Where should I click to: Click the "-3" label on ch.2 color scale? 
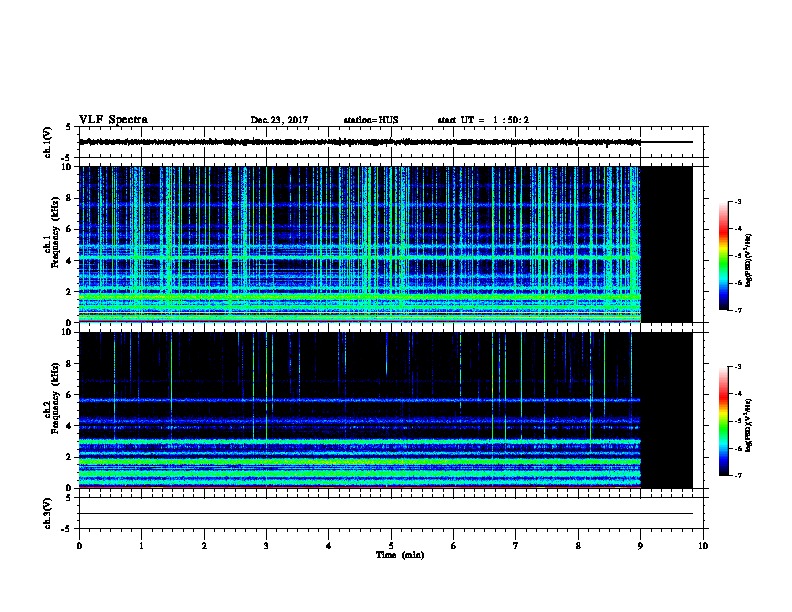click(737, 367)
